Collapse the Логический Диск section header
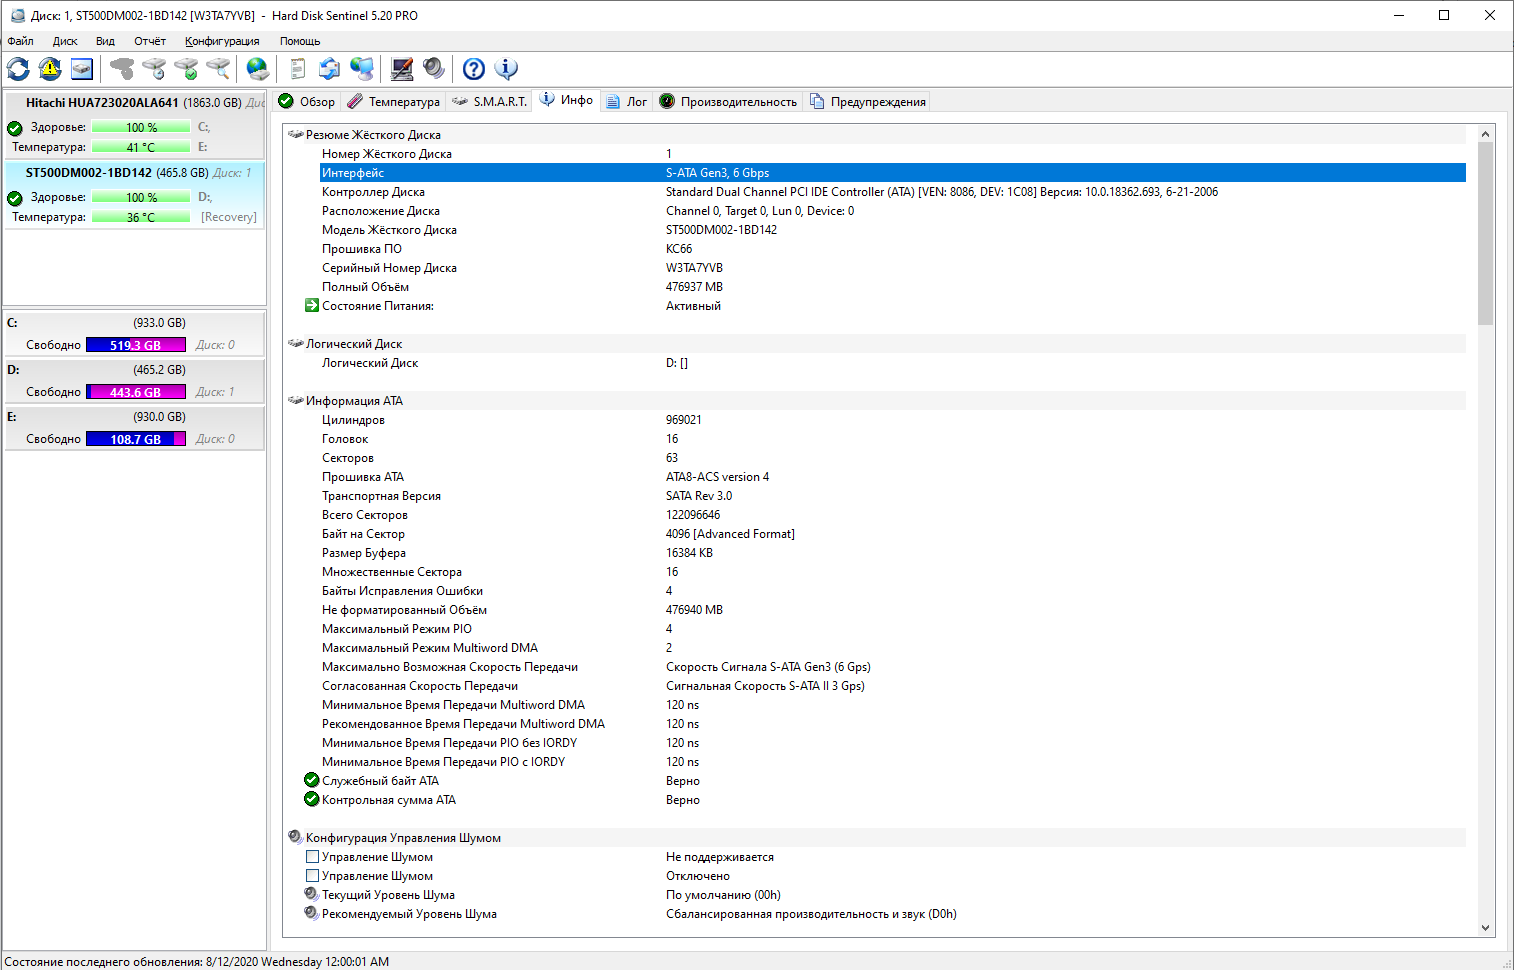This screenshot has width=1514, height=970. (x=296, y=344)
